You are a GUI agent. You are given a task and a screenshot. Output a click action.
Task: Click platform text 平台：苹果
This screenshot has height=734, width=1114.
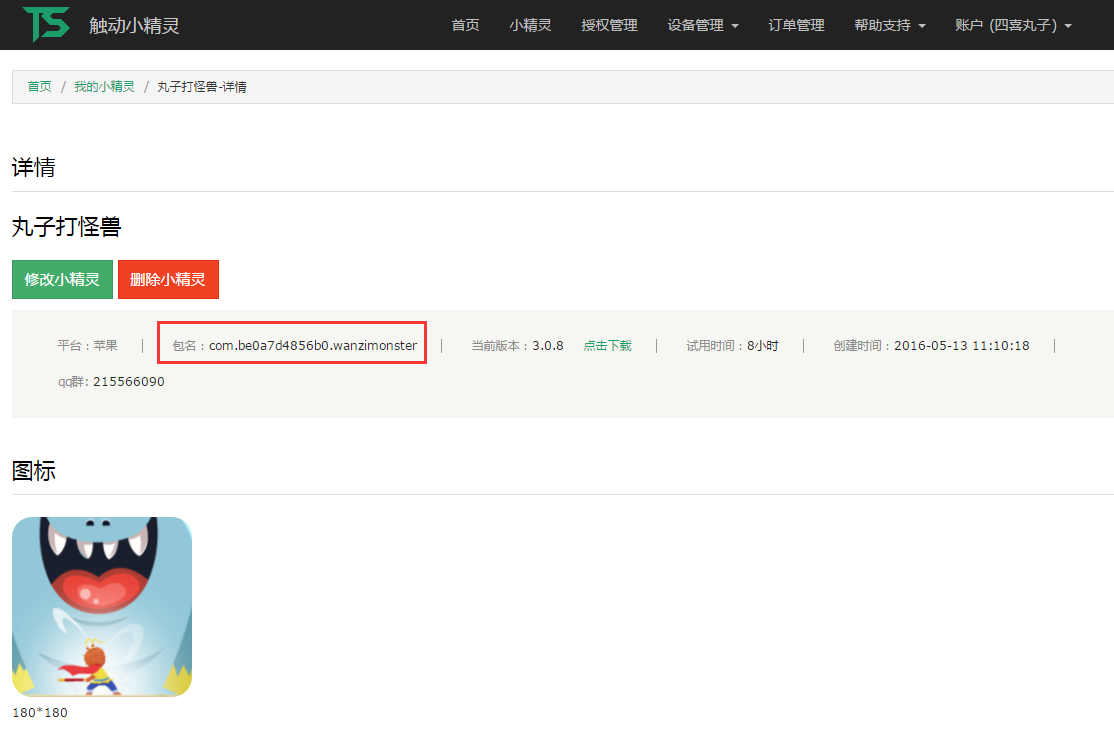[x=87, y=345]
